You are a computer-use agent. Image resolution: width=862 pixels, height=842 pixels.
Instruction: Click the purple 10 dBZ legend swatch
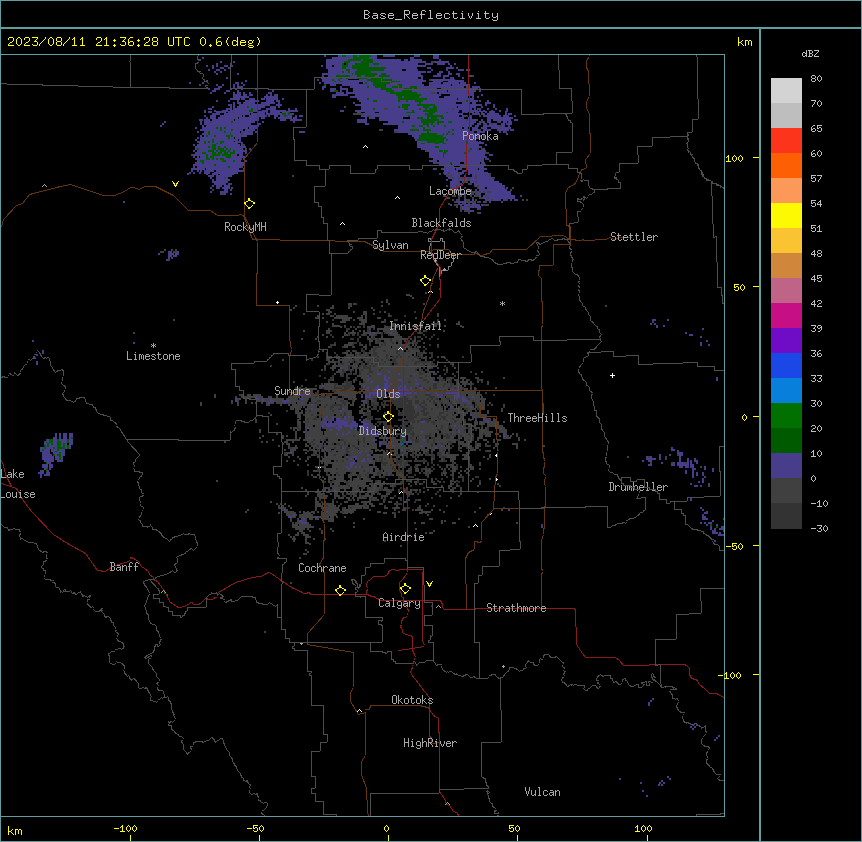pos(786,466)
